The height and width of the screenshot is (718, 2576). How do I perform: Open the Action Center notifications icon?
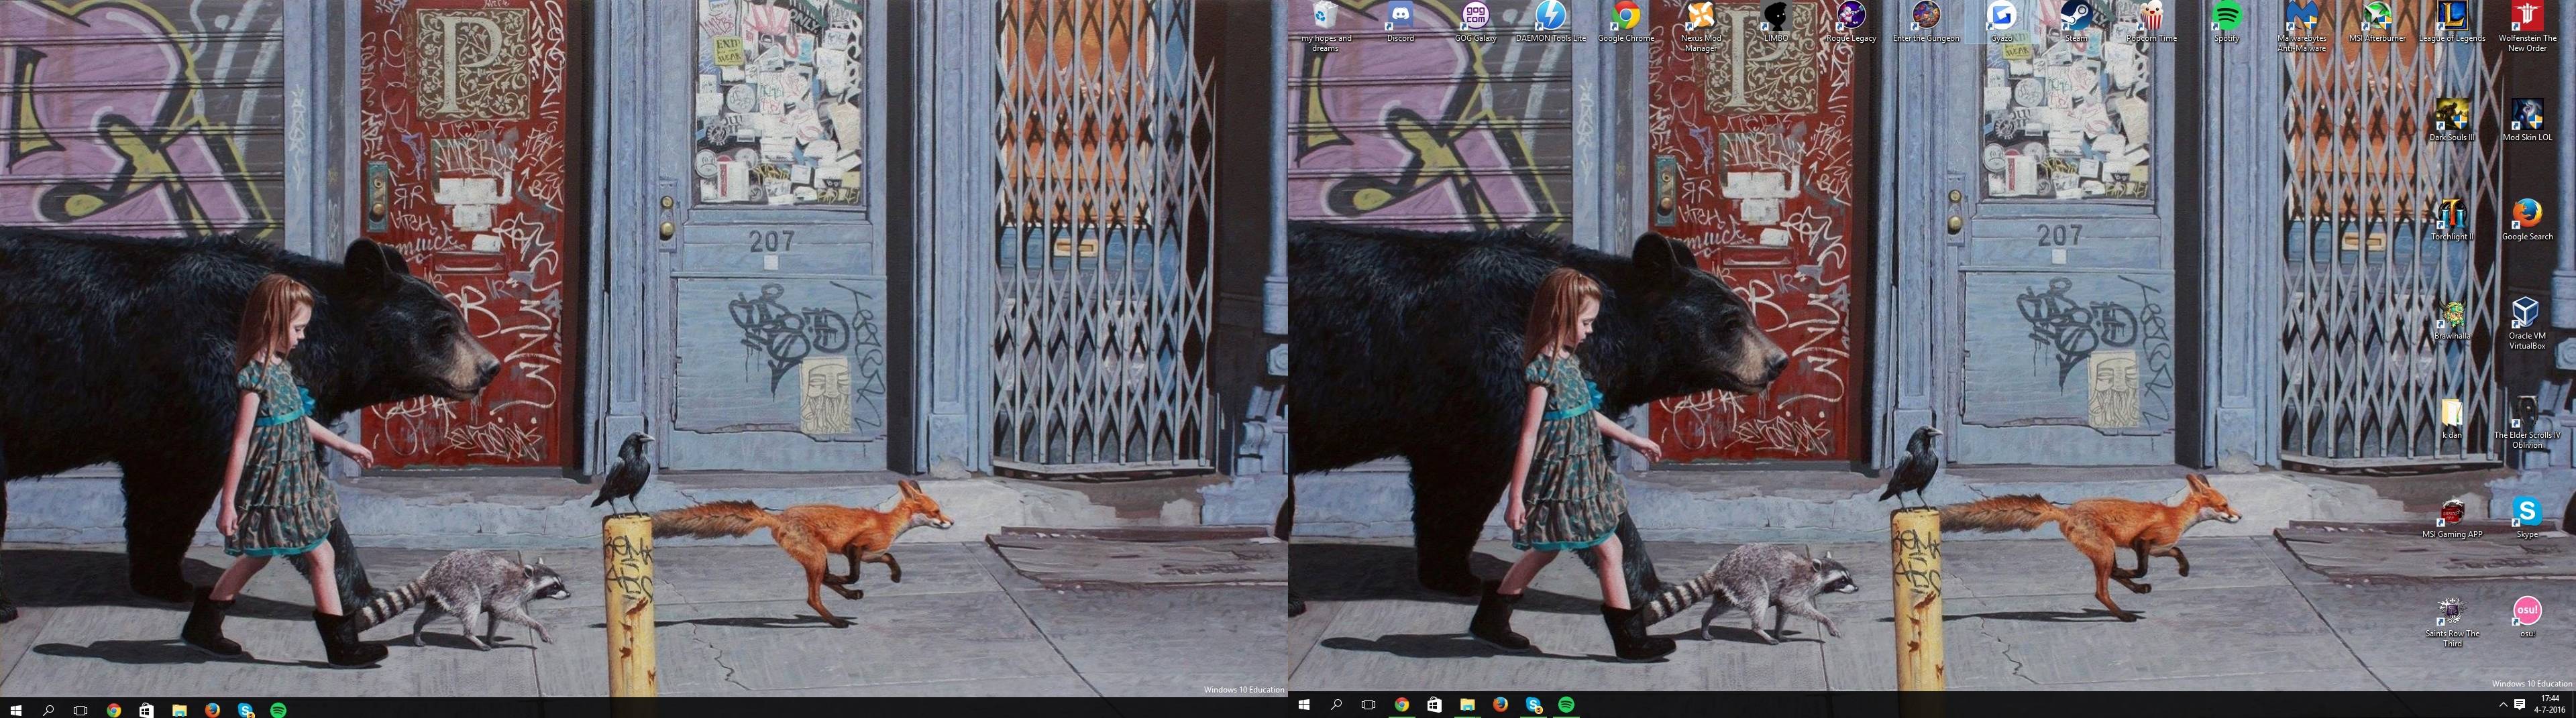point(2520,704)
